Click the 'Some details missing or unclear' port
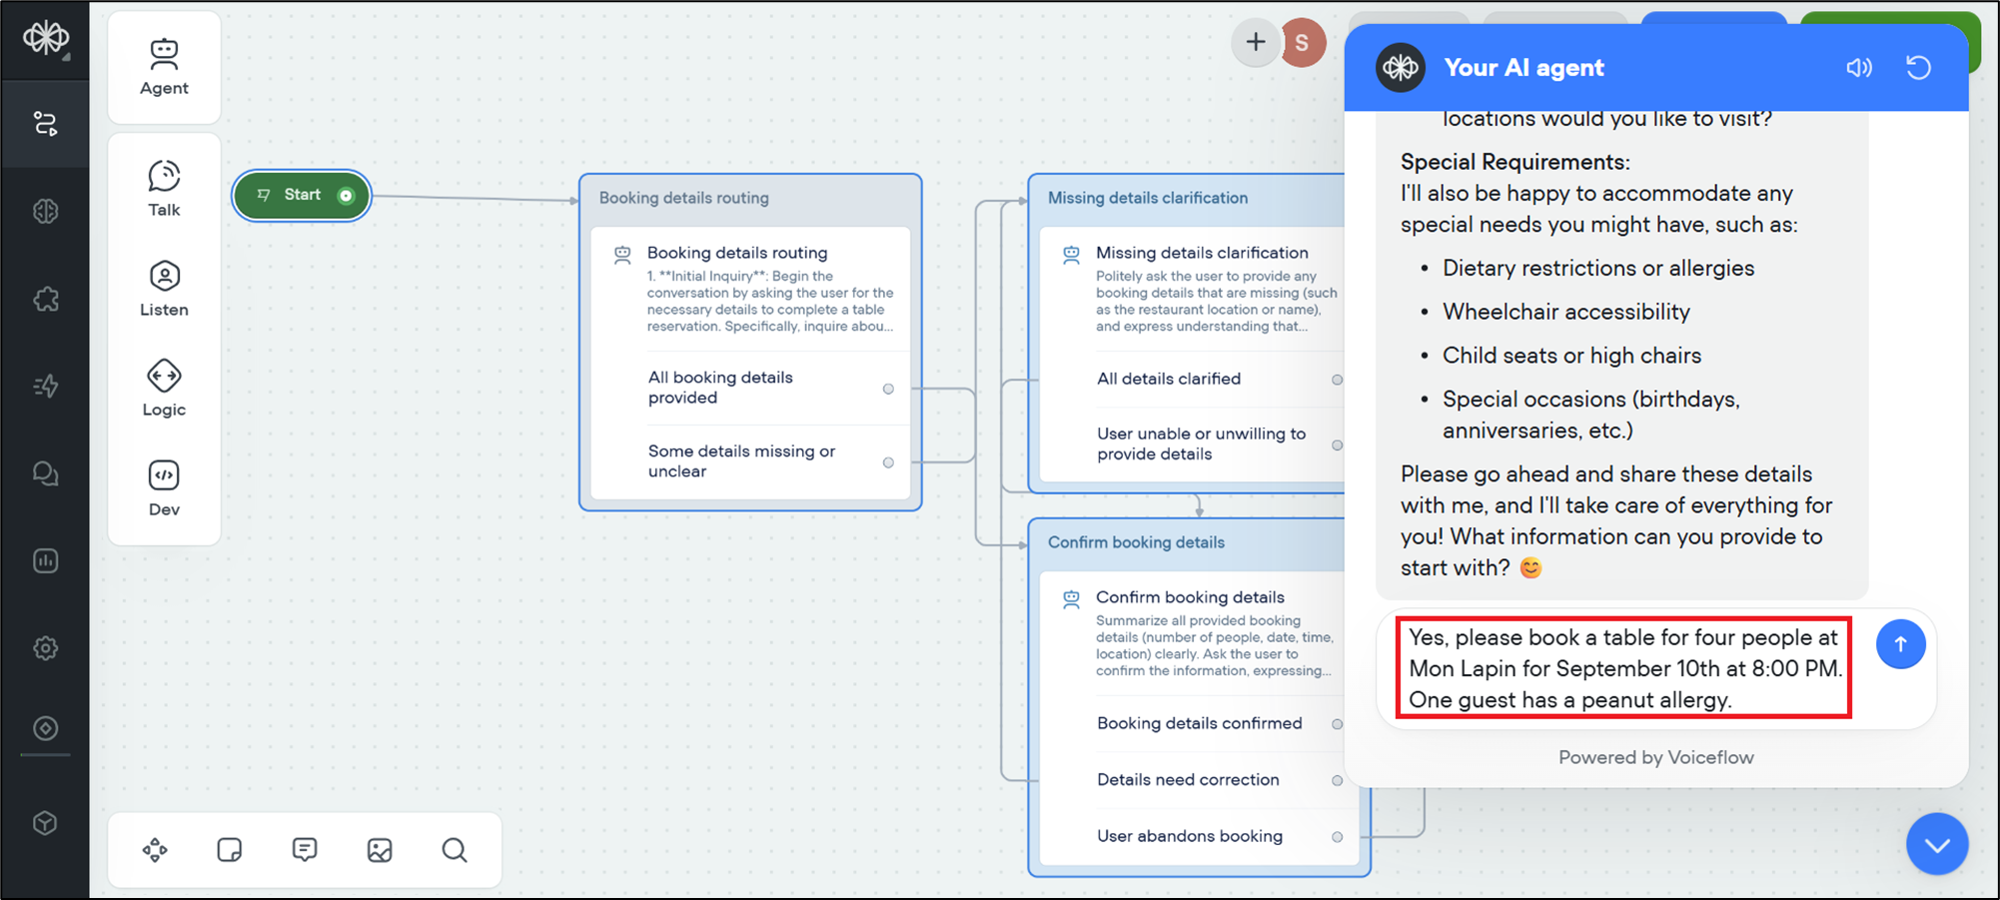This screenshot has height=900, width=2000. tap(888, 462)
